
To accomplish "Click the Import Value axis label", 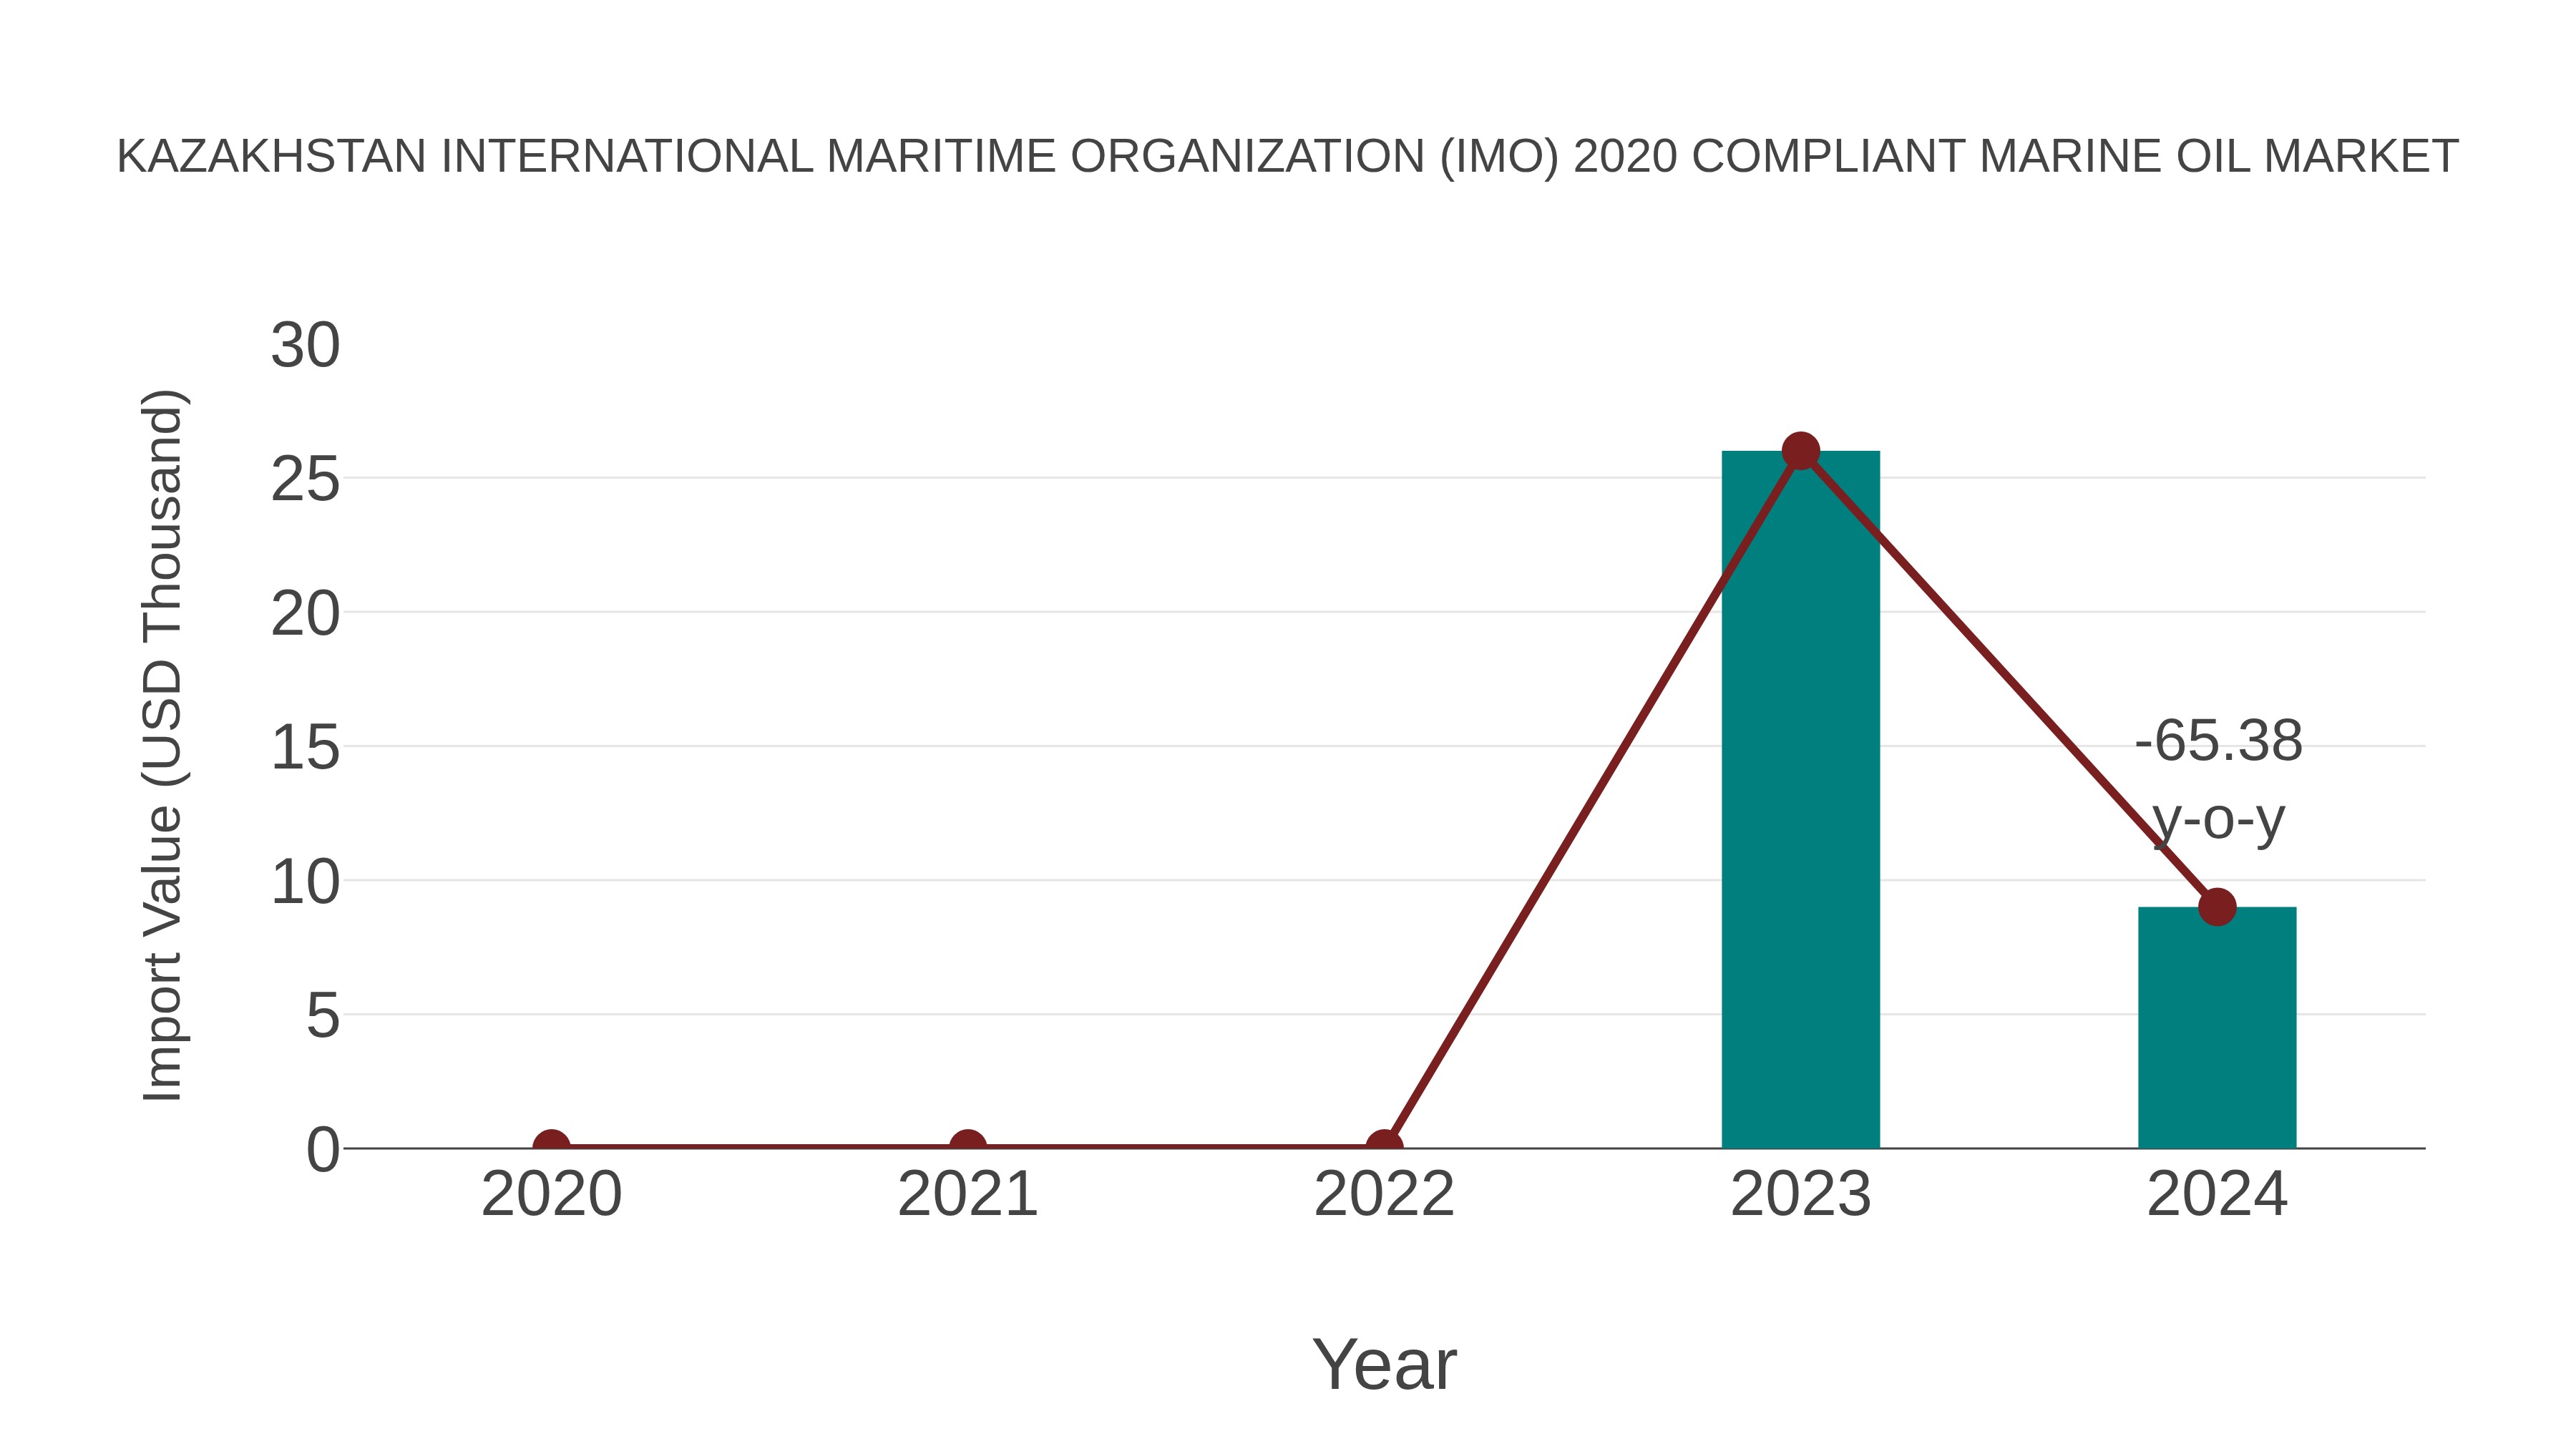I will click(162, 746).
